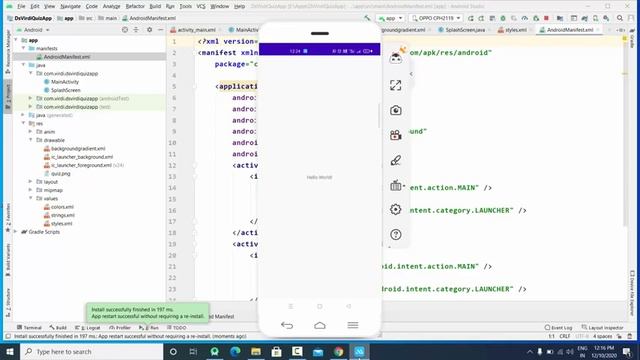This screenshot has width=640, height=360.
Task: Select AndroidManifest.xml in project tree
Action: [67, 57]
